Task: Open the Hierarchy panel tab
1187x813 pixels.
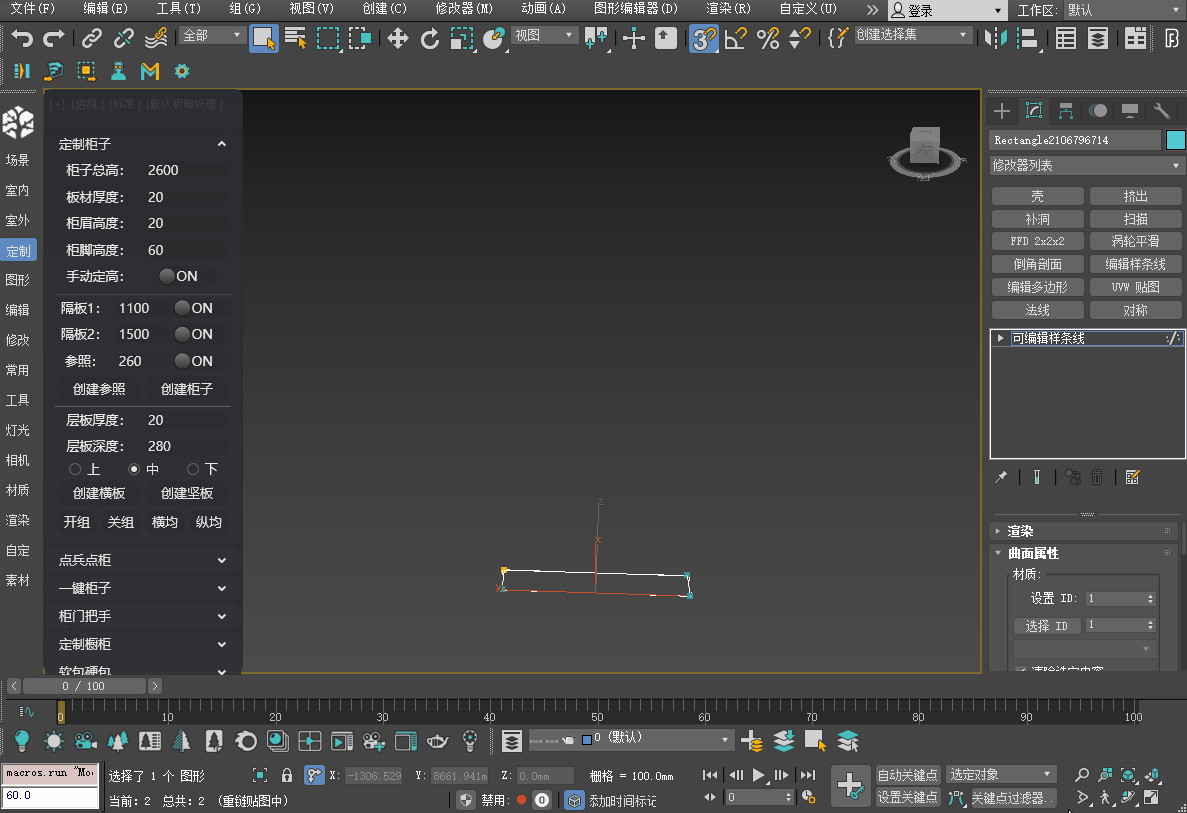Action: point(1066,111)
